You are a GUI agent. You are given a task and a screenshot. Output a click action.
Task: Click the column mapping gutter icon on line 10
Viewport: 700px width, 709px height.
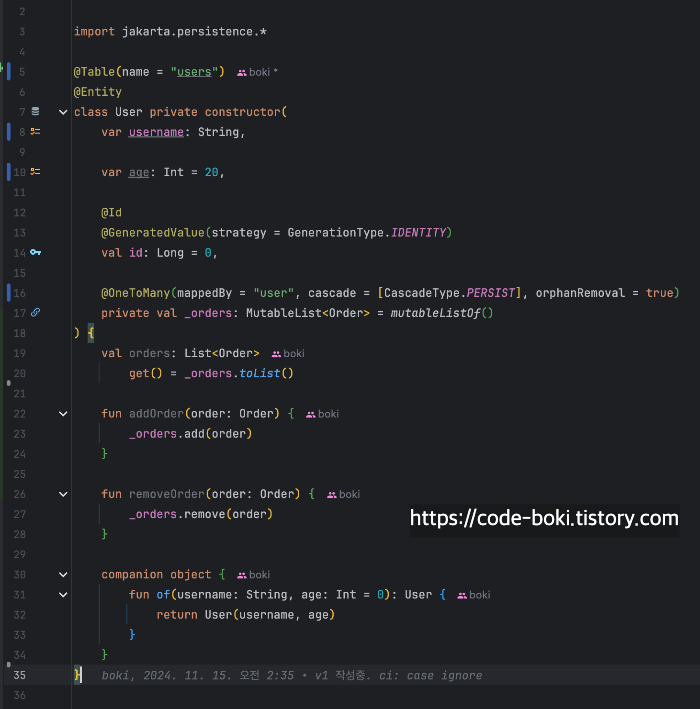pos(35,172)
